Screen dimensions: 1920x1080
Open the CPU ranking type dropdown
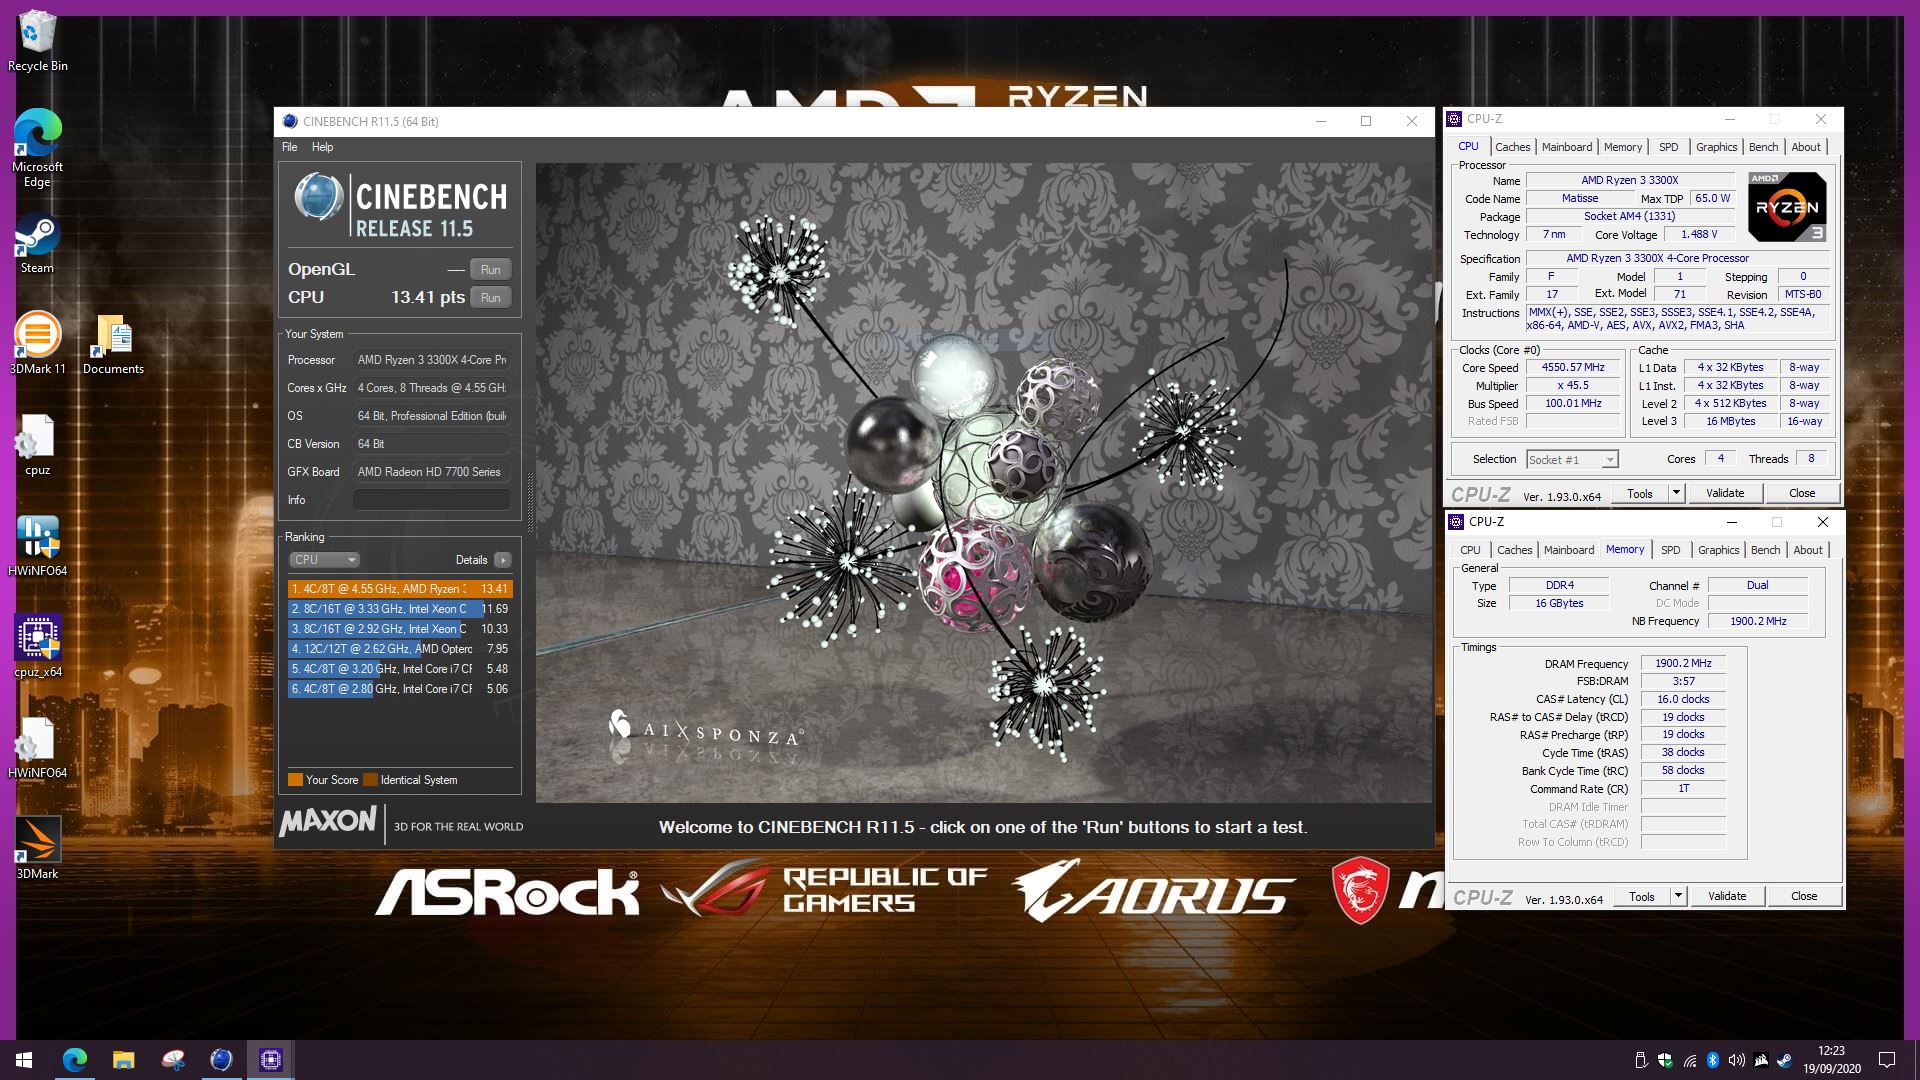pyautogui.click(x=323, y=560)
